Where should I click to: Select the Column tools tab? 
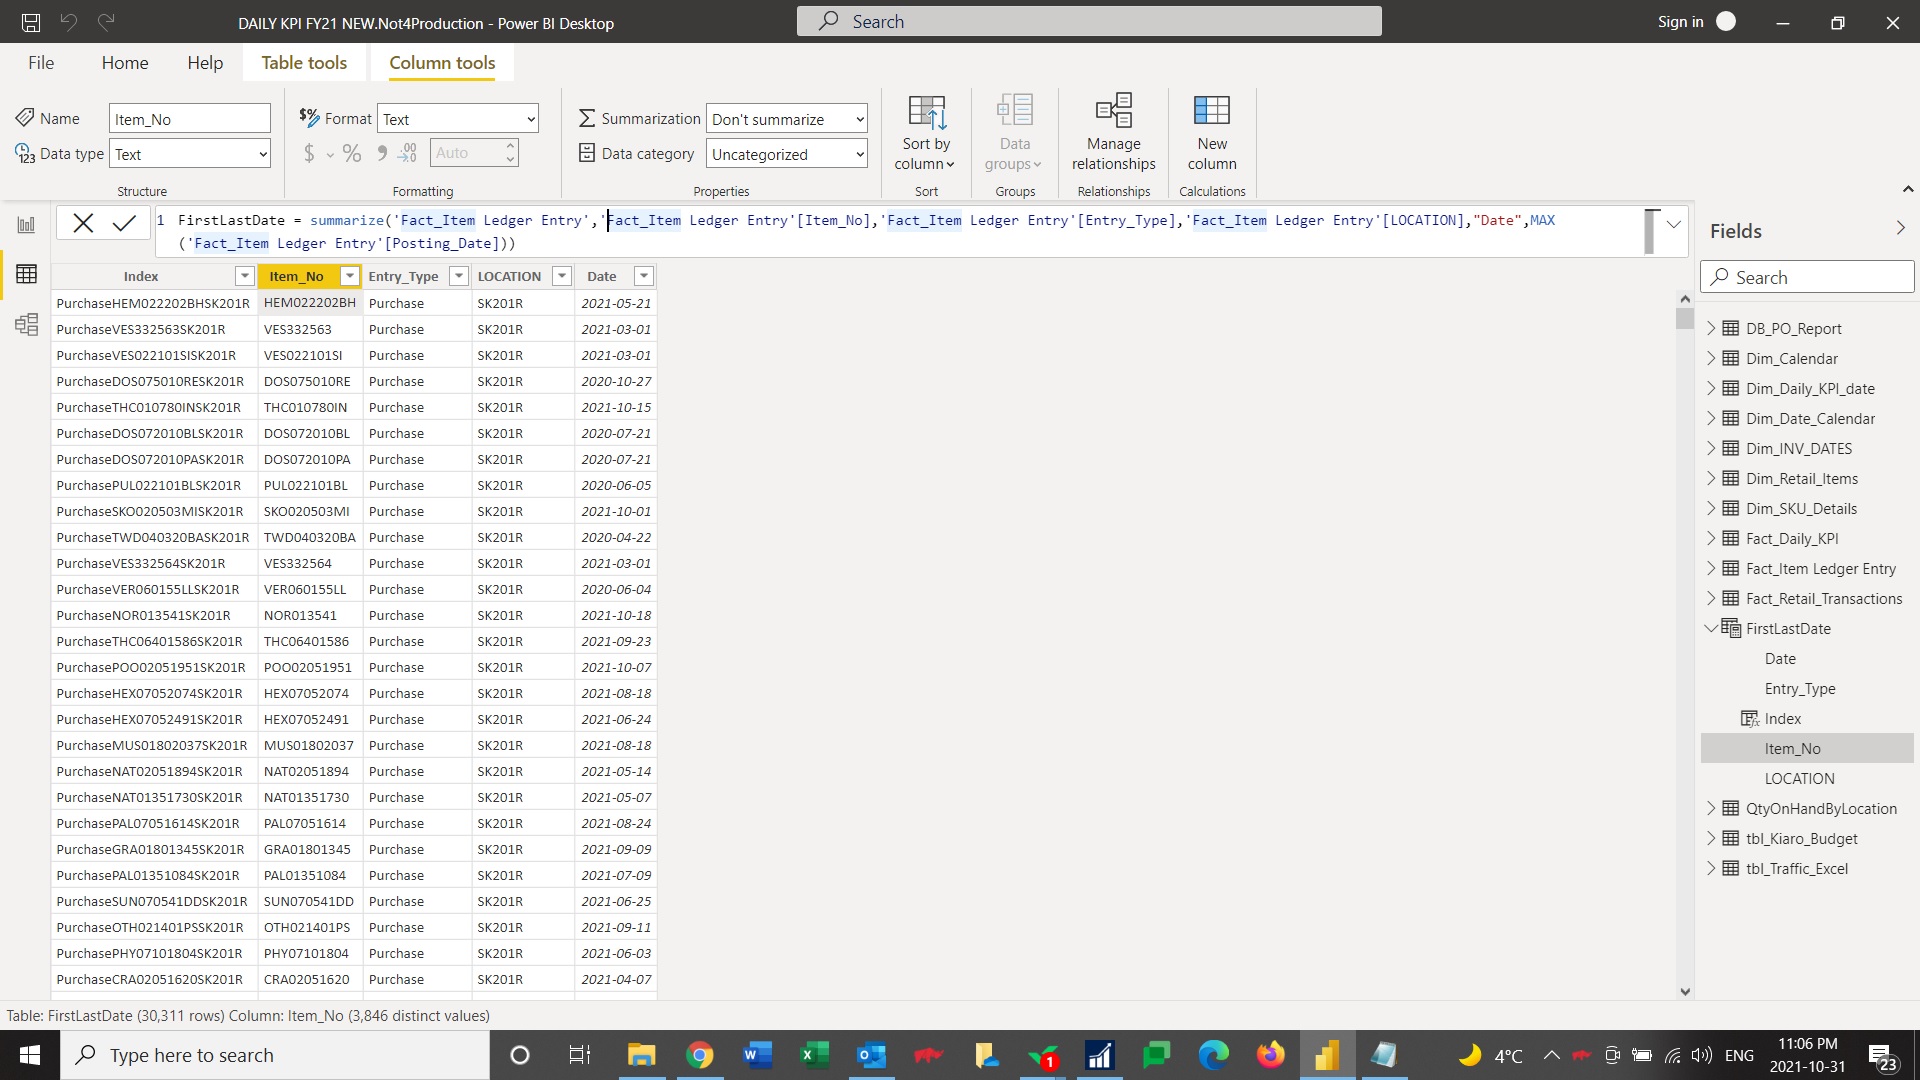pyautogui.click(x=442, y=62)
